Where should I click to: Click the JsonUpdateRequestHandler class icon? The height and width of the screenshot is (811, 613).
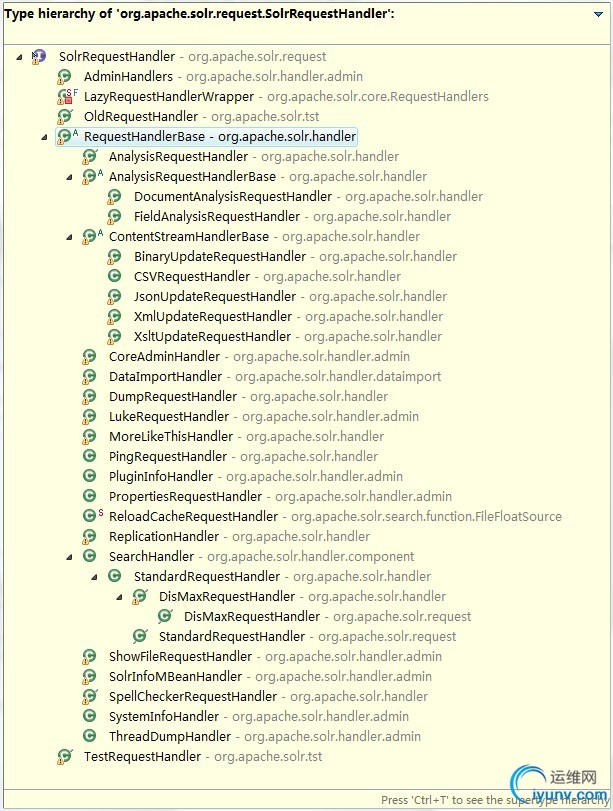[x=114, y=296]
